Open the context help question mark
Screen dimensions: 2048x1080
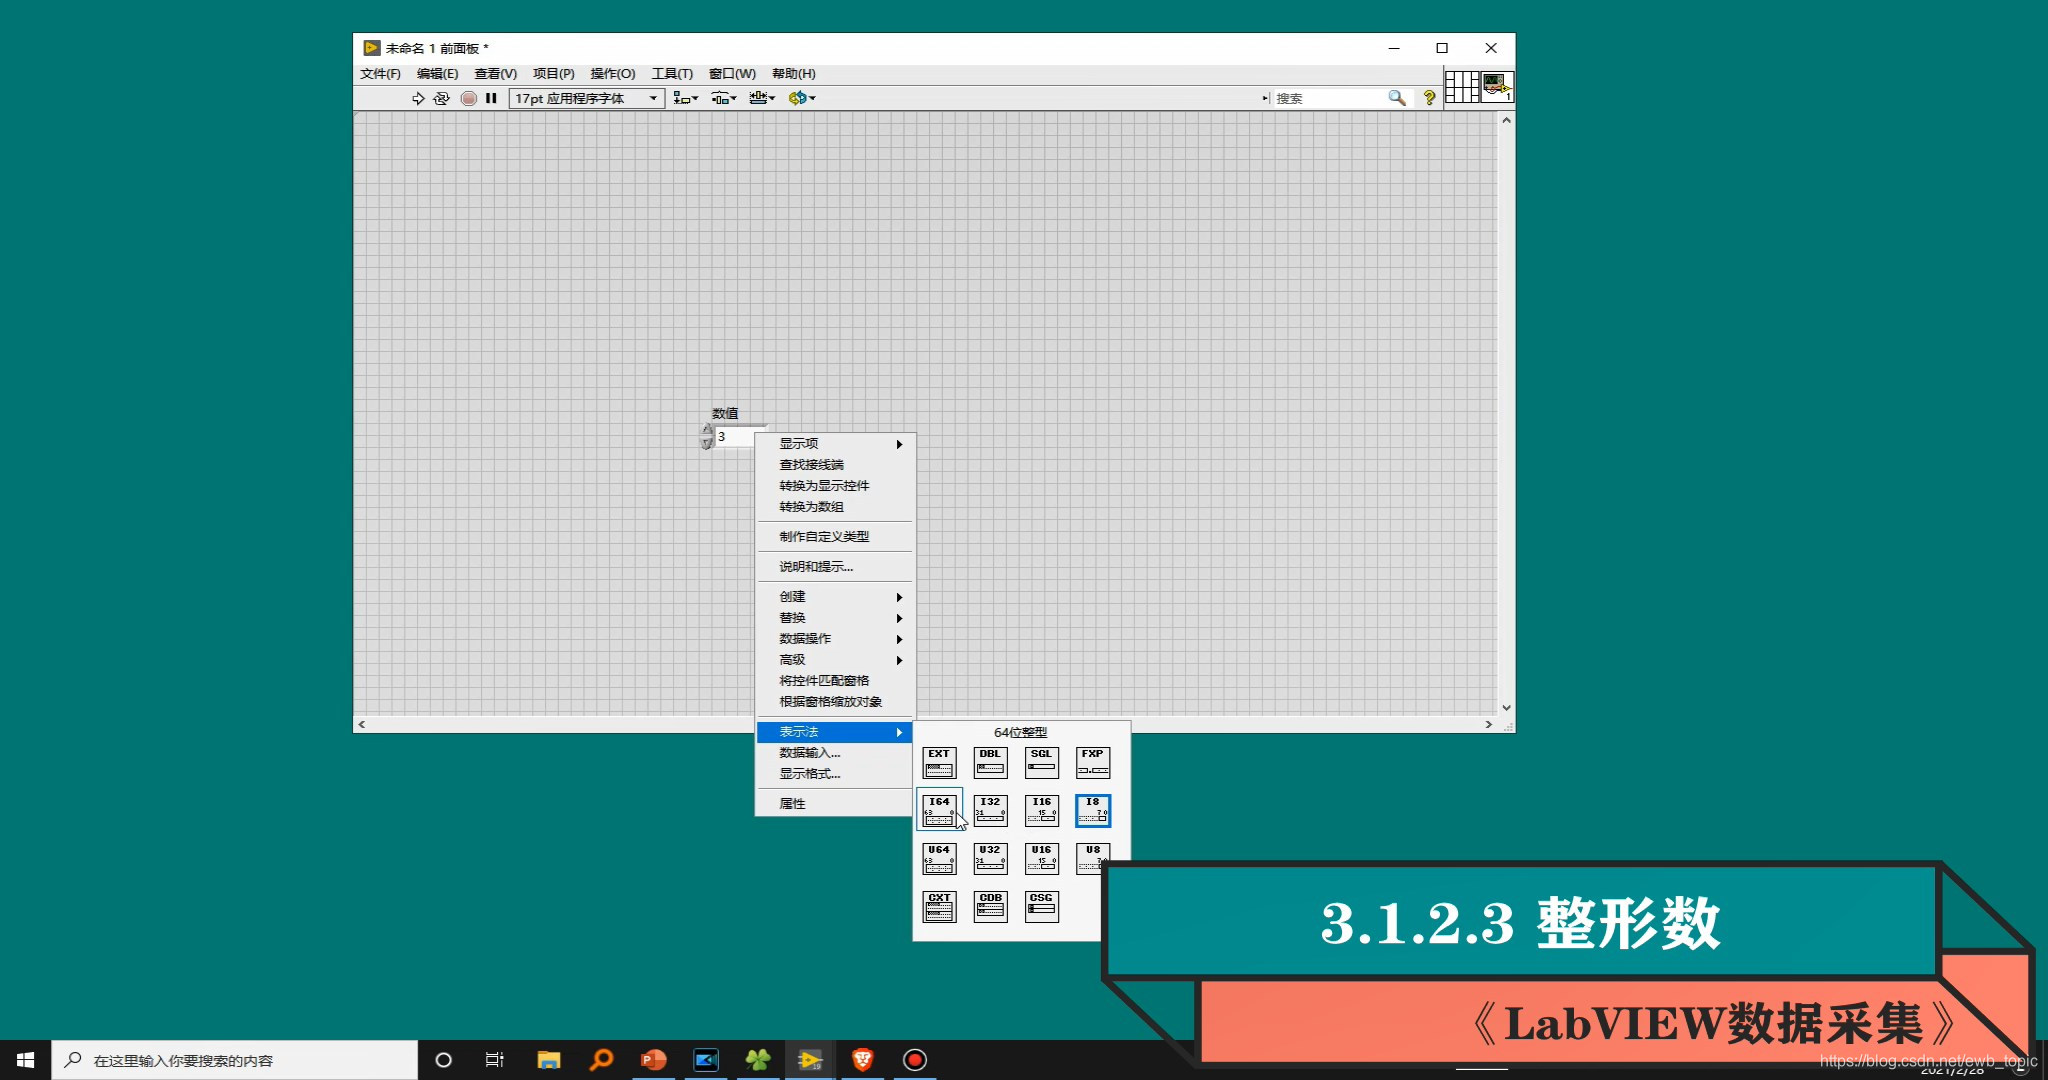coord(1429,98)
